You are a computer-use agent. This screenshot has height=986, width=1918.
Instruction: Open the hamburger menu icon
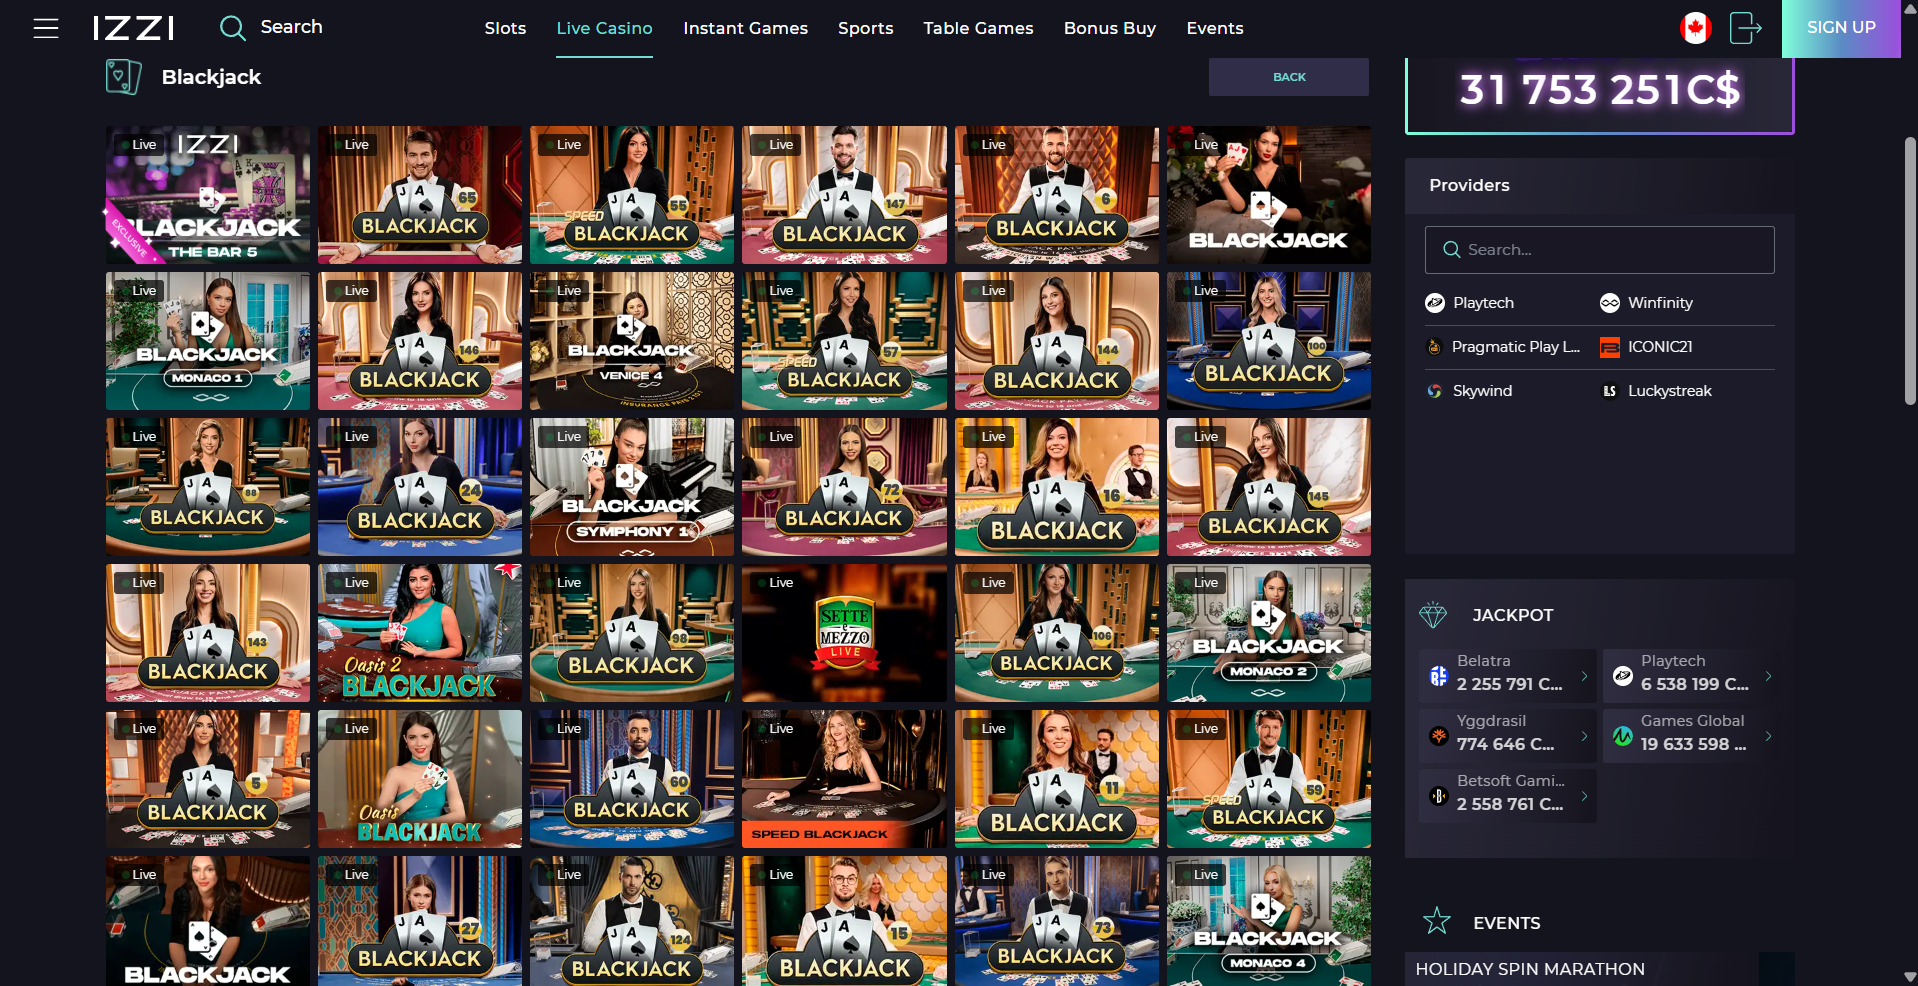[46, 28]
